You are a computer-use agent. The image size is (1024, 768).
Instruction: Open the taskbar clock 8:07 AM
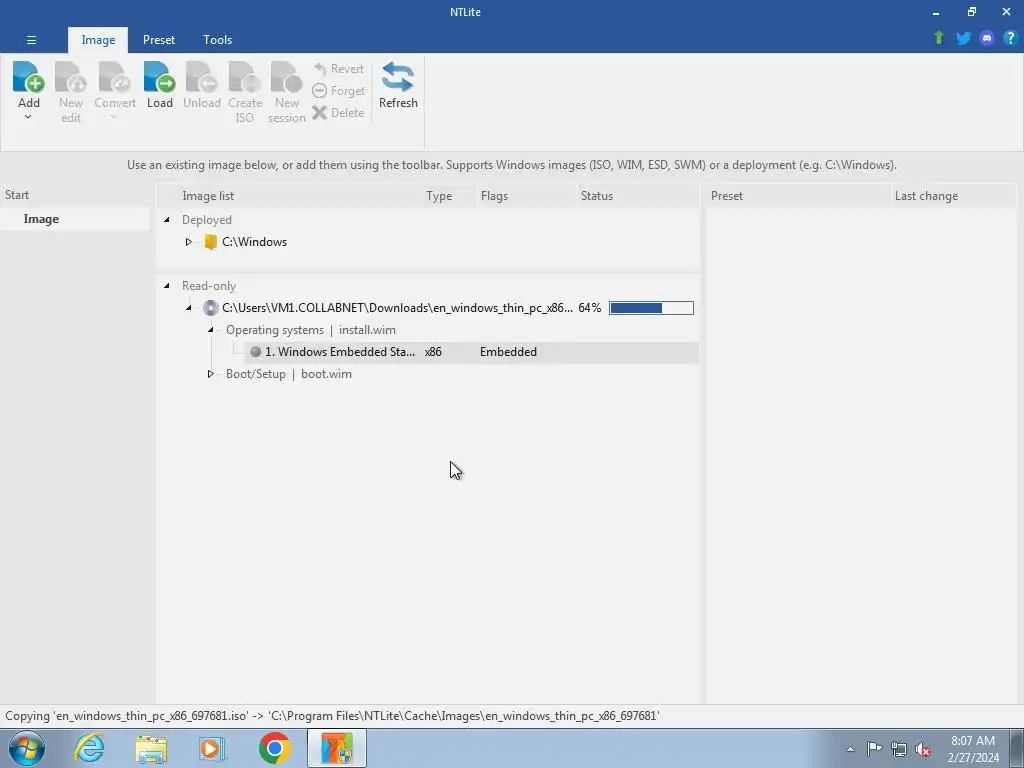(973, 749)
